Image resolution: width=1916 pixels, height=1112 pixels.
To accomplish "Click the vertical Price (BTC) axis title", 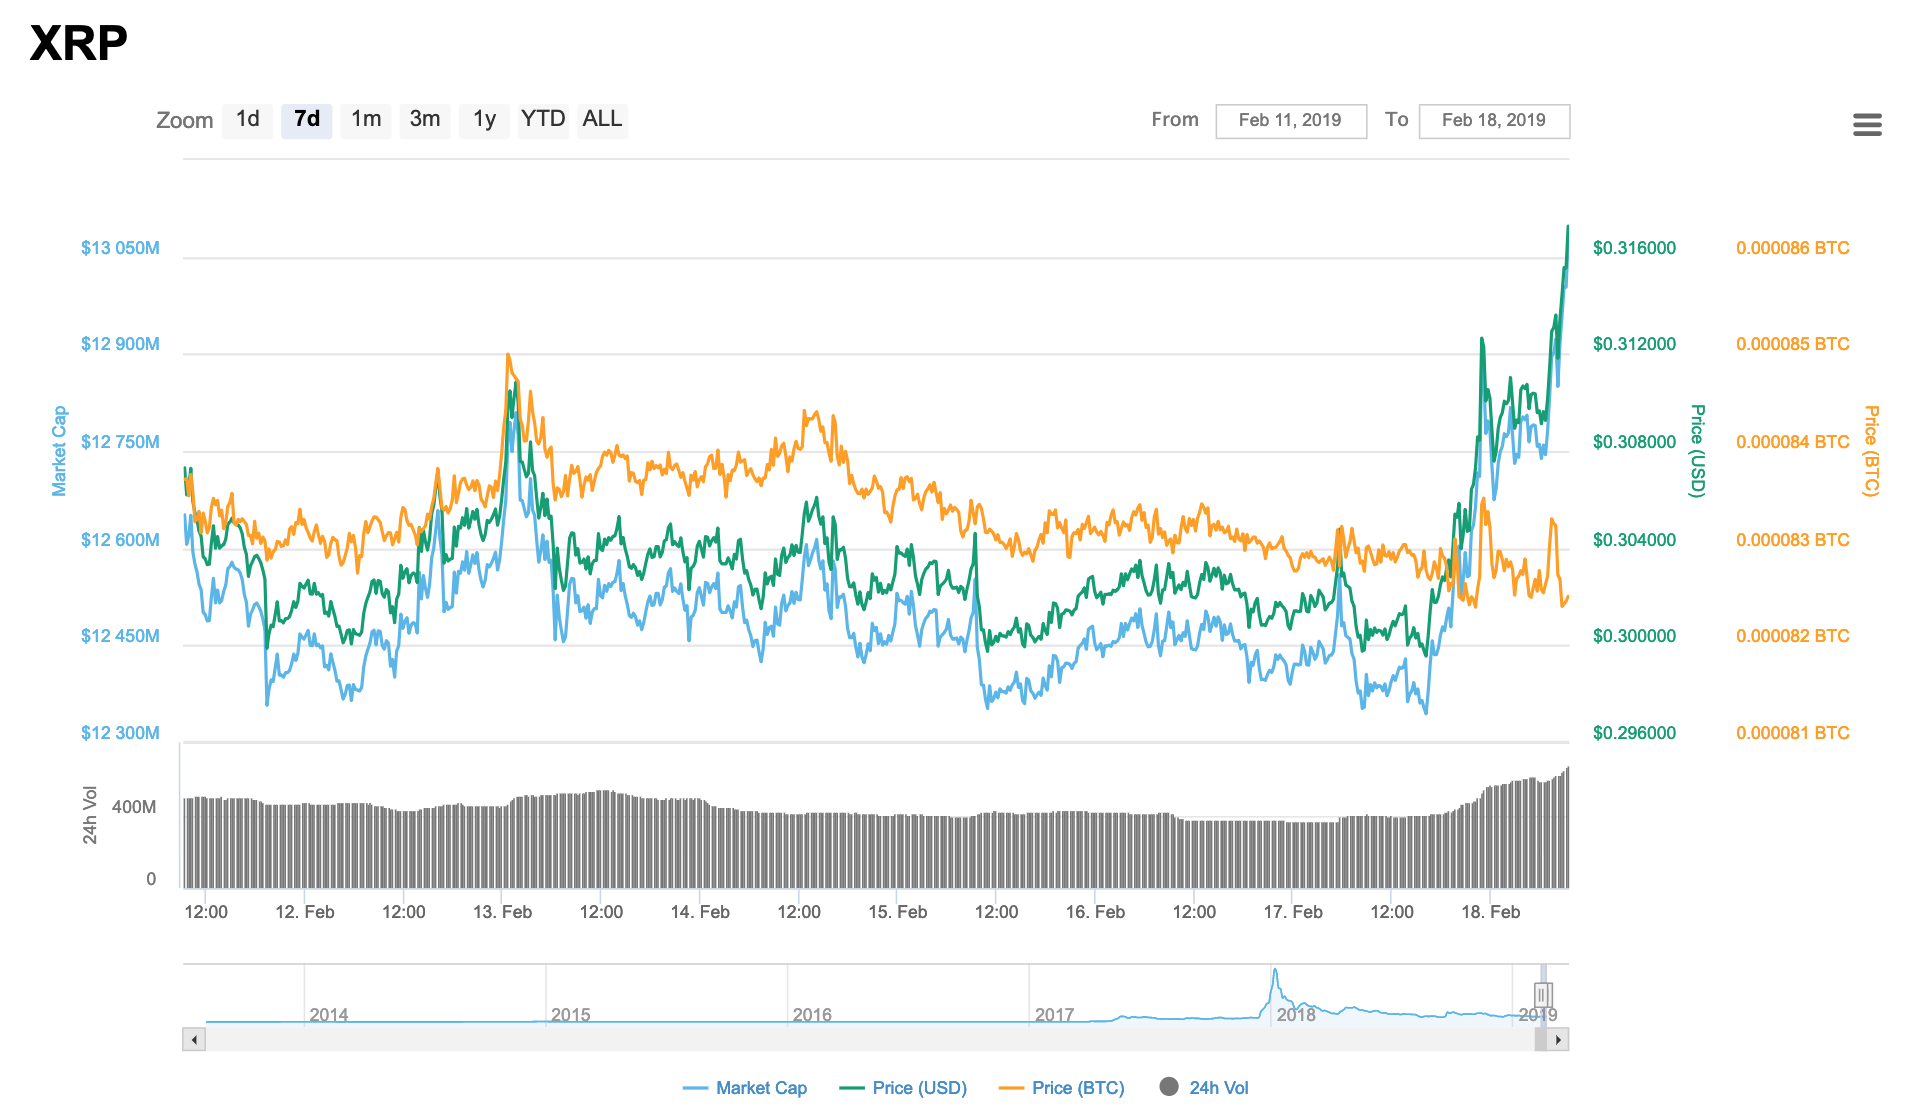I will [1871, 451].
